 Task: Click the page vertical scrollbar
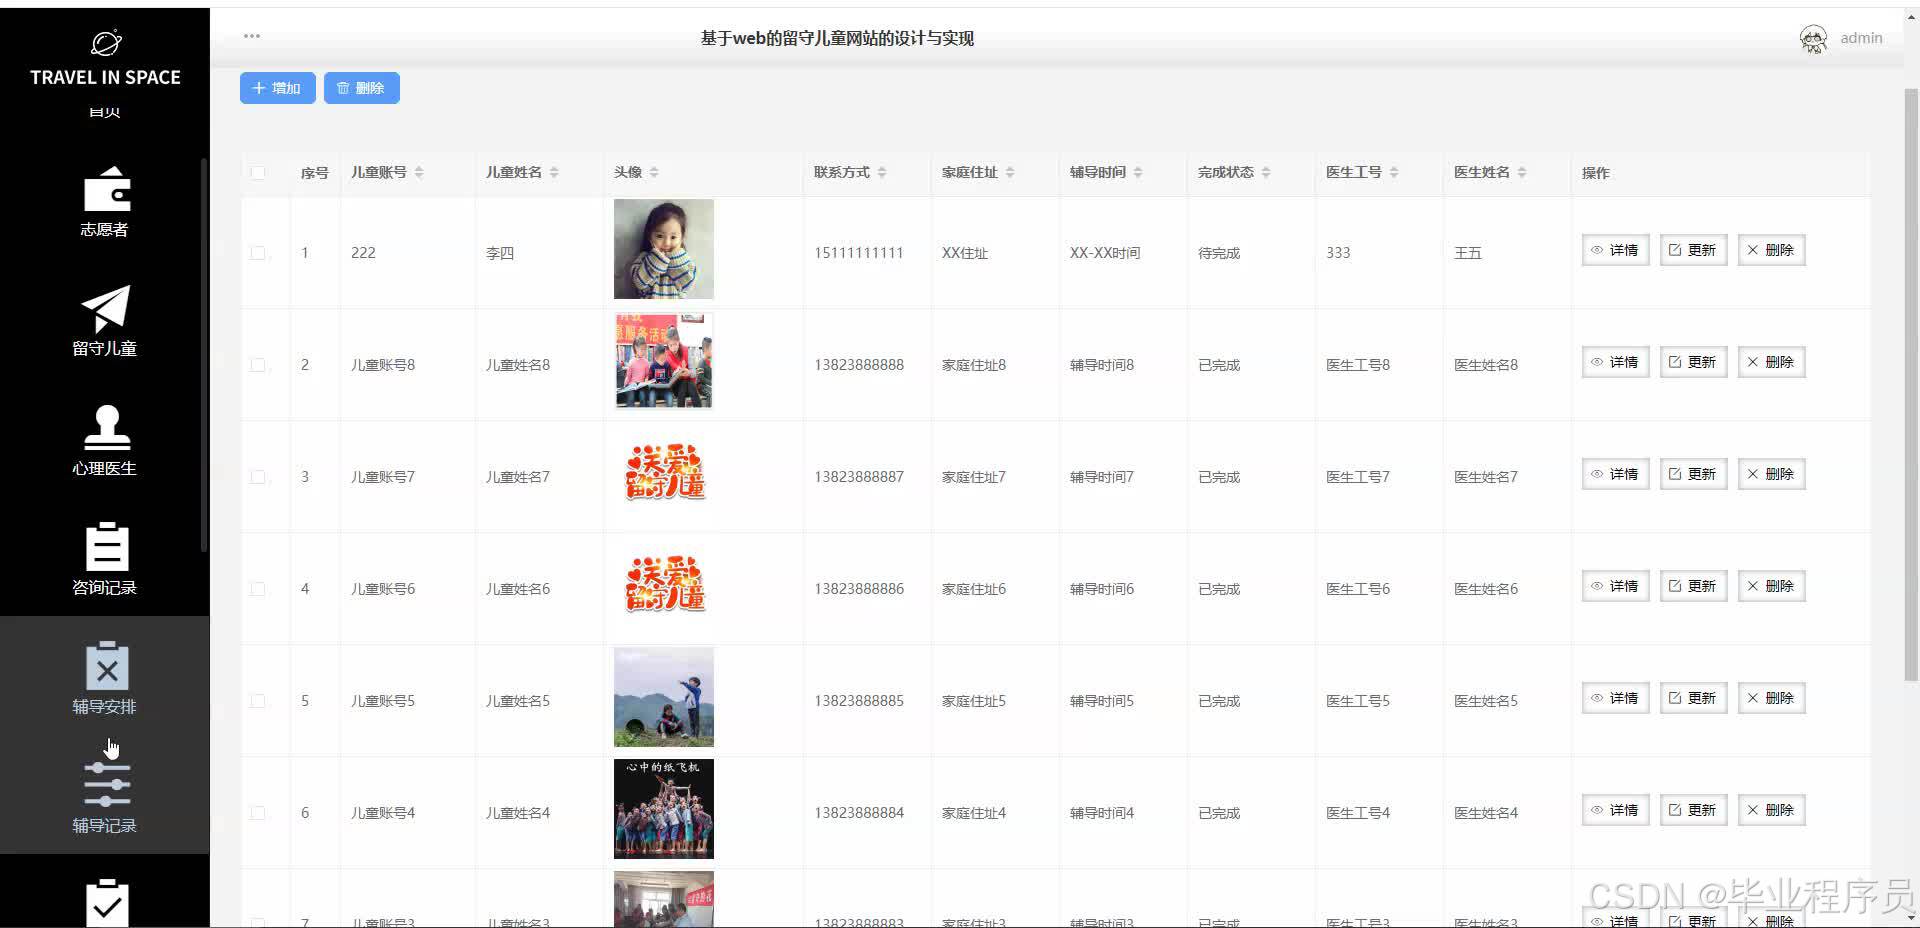[1911, 385]
